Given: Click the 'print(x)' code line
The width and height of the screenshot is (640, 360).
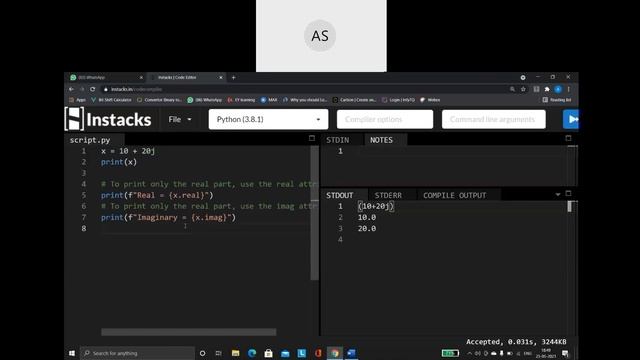Looking at the screenshot, I should click(x=119, y=162).
